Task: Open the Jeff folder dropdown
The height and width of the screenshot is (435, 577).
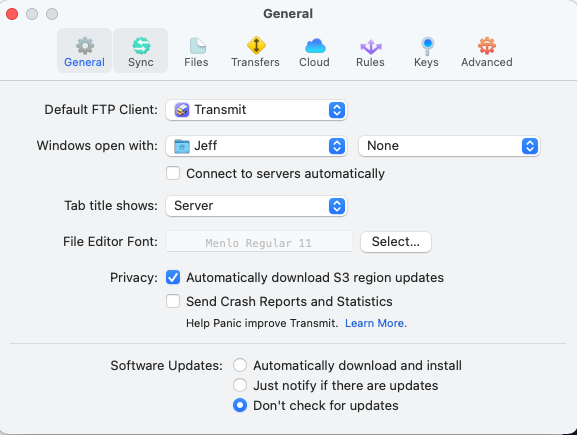Action: 256,146
